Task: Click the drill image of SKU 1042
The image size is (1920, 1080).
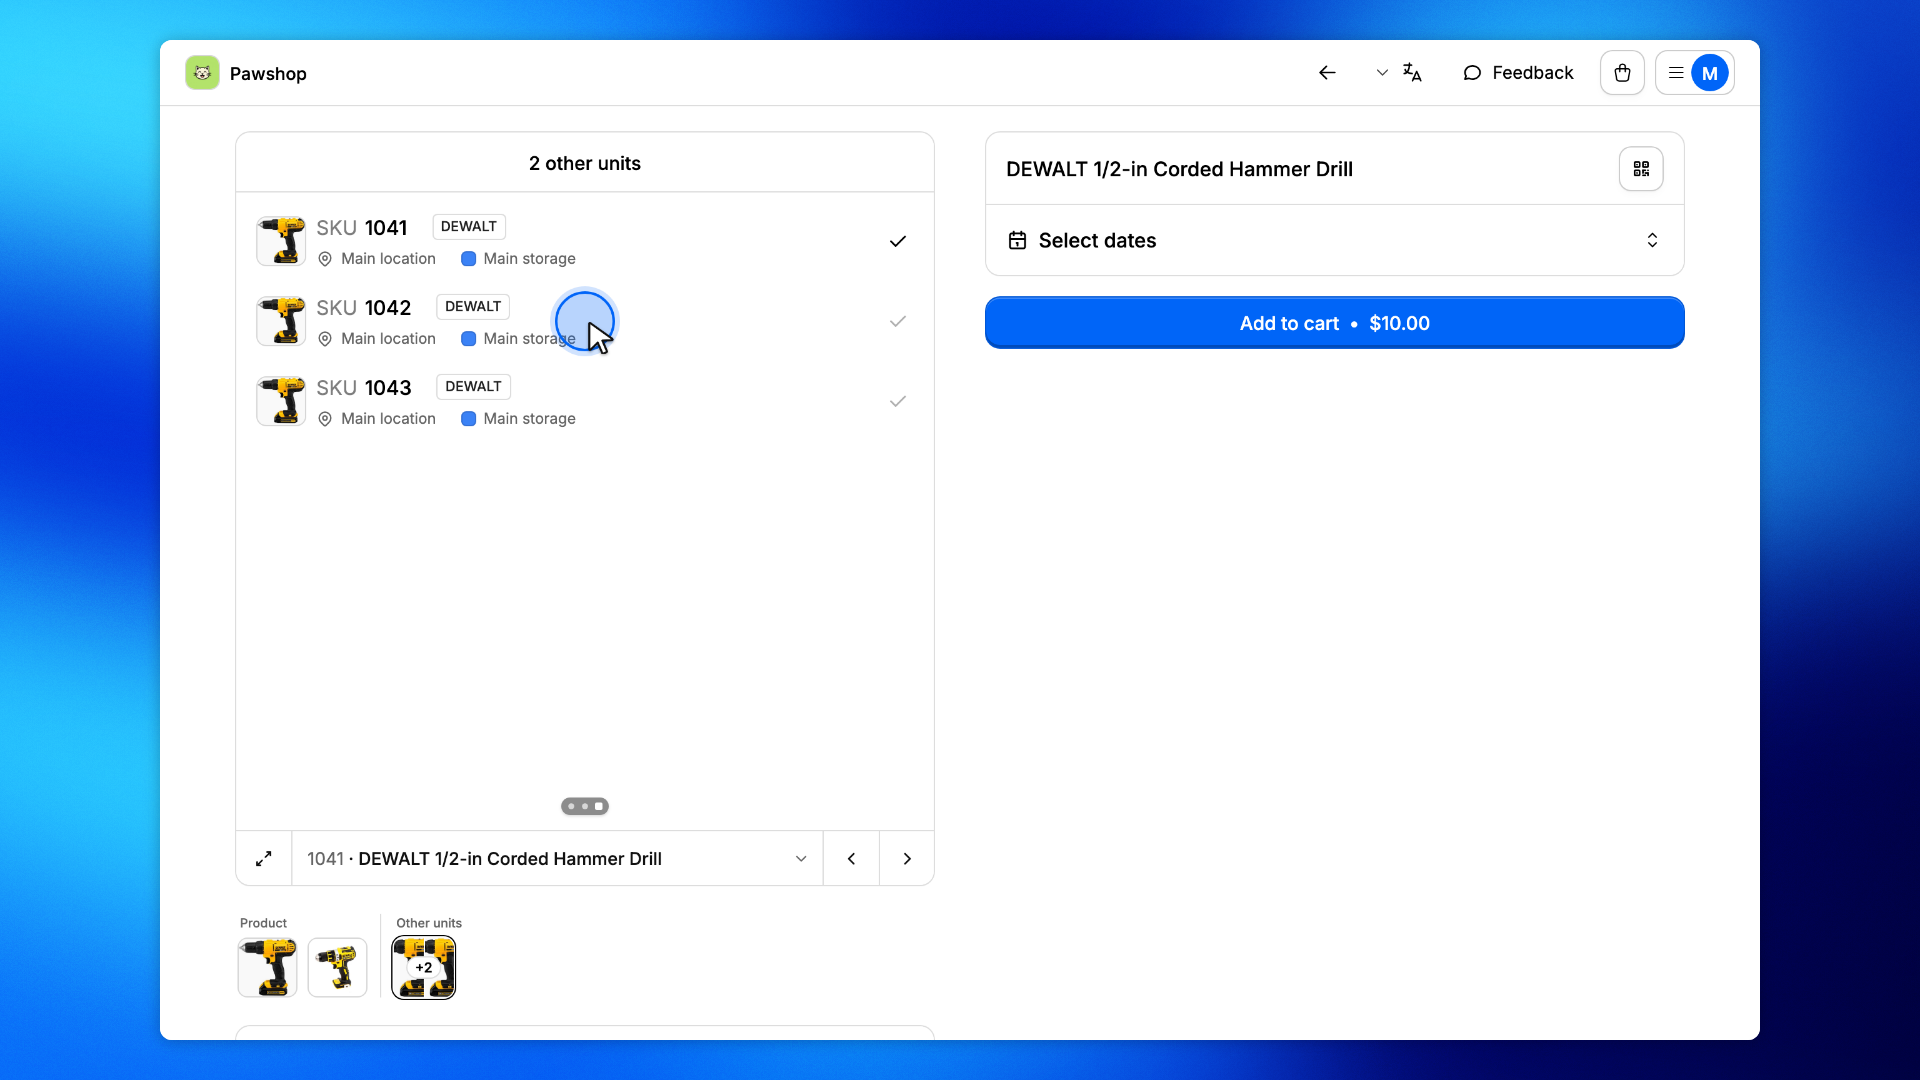Action: tap(281, 321)
